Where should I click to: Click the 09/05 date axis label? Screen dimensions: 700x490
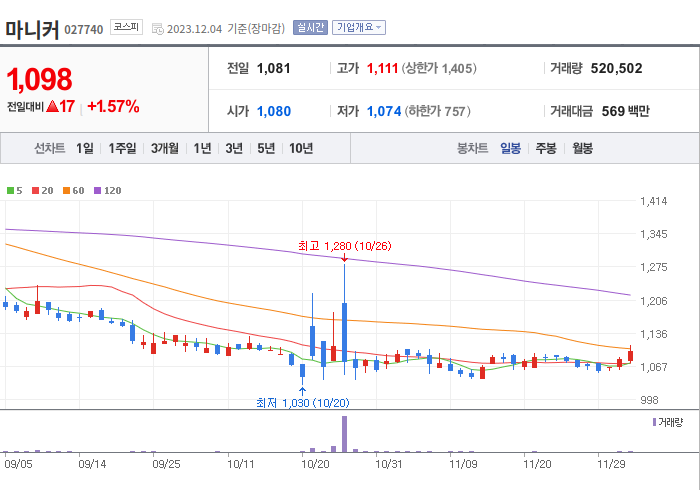click(18, 464)
